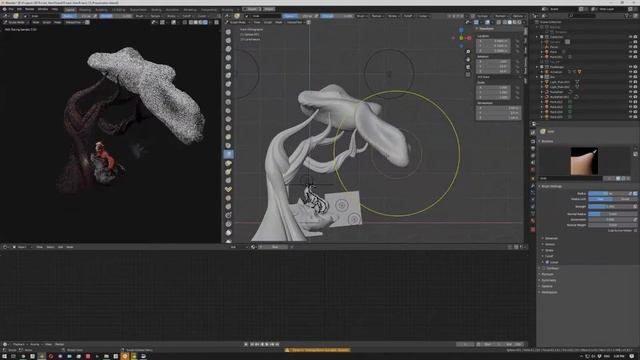Click the pan hand icon in sculpt viewport
The image size is (640, 360).
coord(468,59)
